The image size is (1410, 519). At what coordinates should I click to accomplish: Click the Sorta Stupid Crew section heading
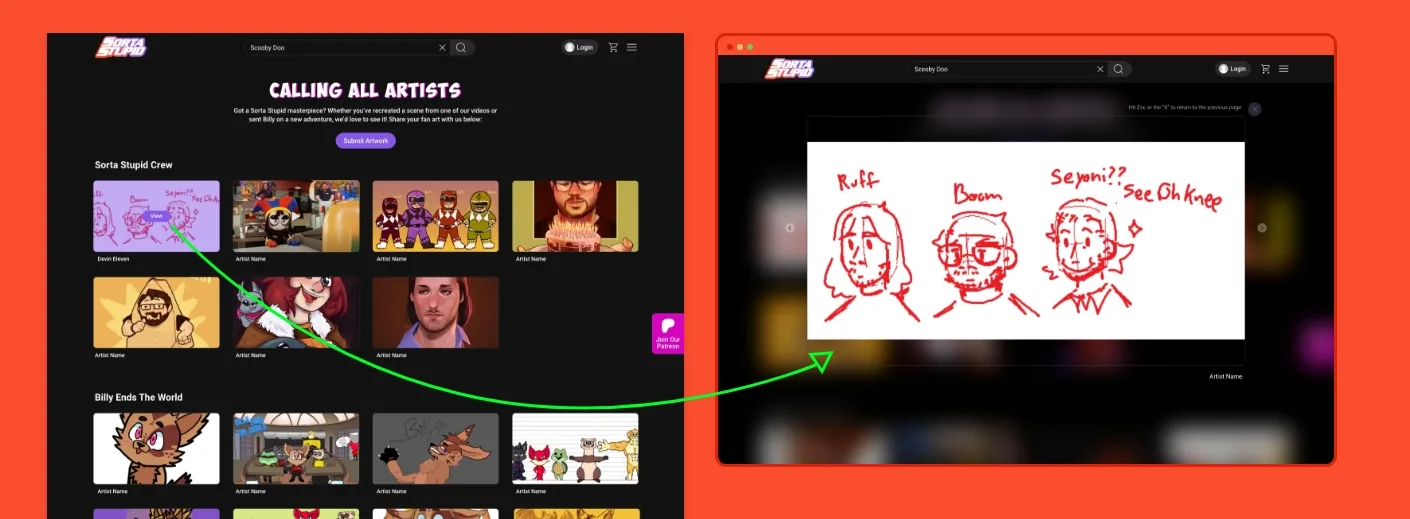[x=134, y=165]
